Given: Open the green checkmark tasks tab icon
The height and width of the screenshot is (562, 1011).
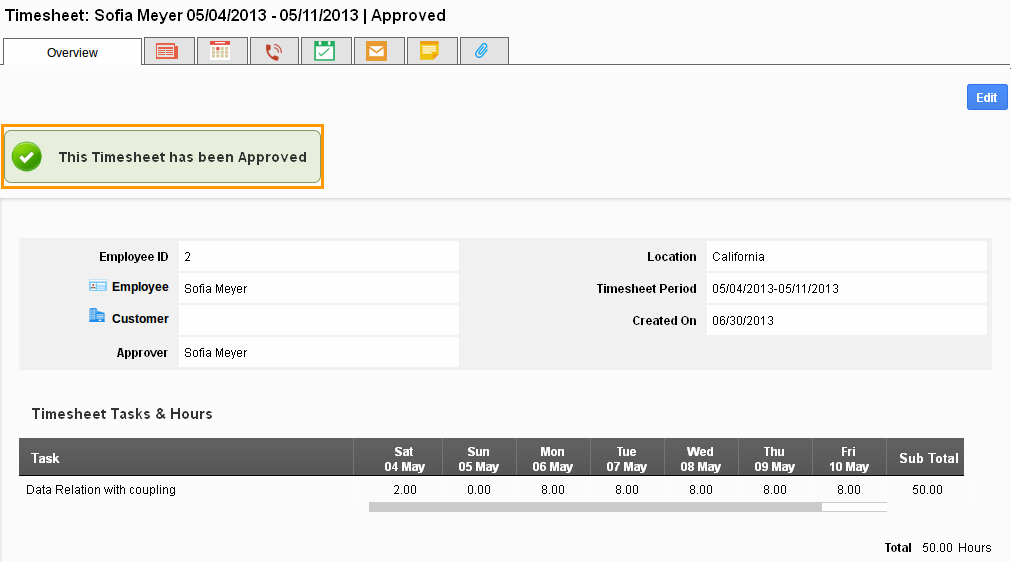Looking at the screenshot, I should point(325,51).
